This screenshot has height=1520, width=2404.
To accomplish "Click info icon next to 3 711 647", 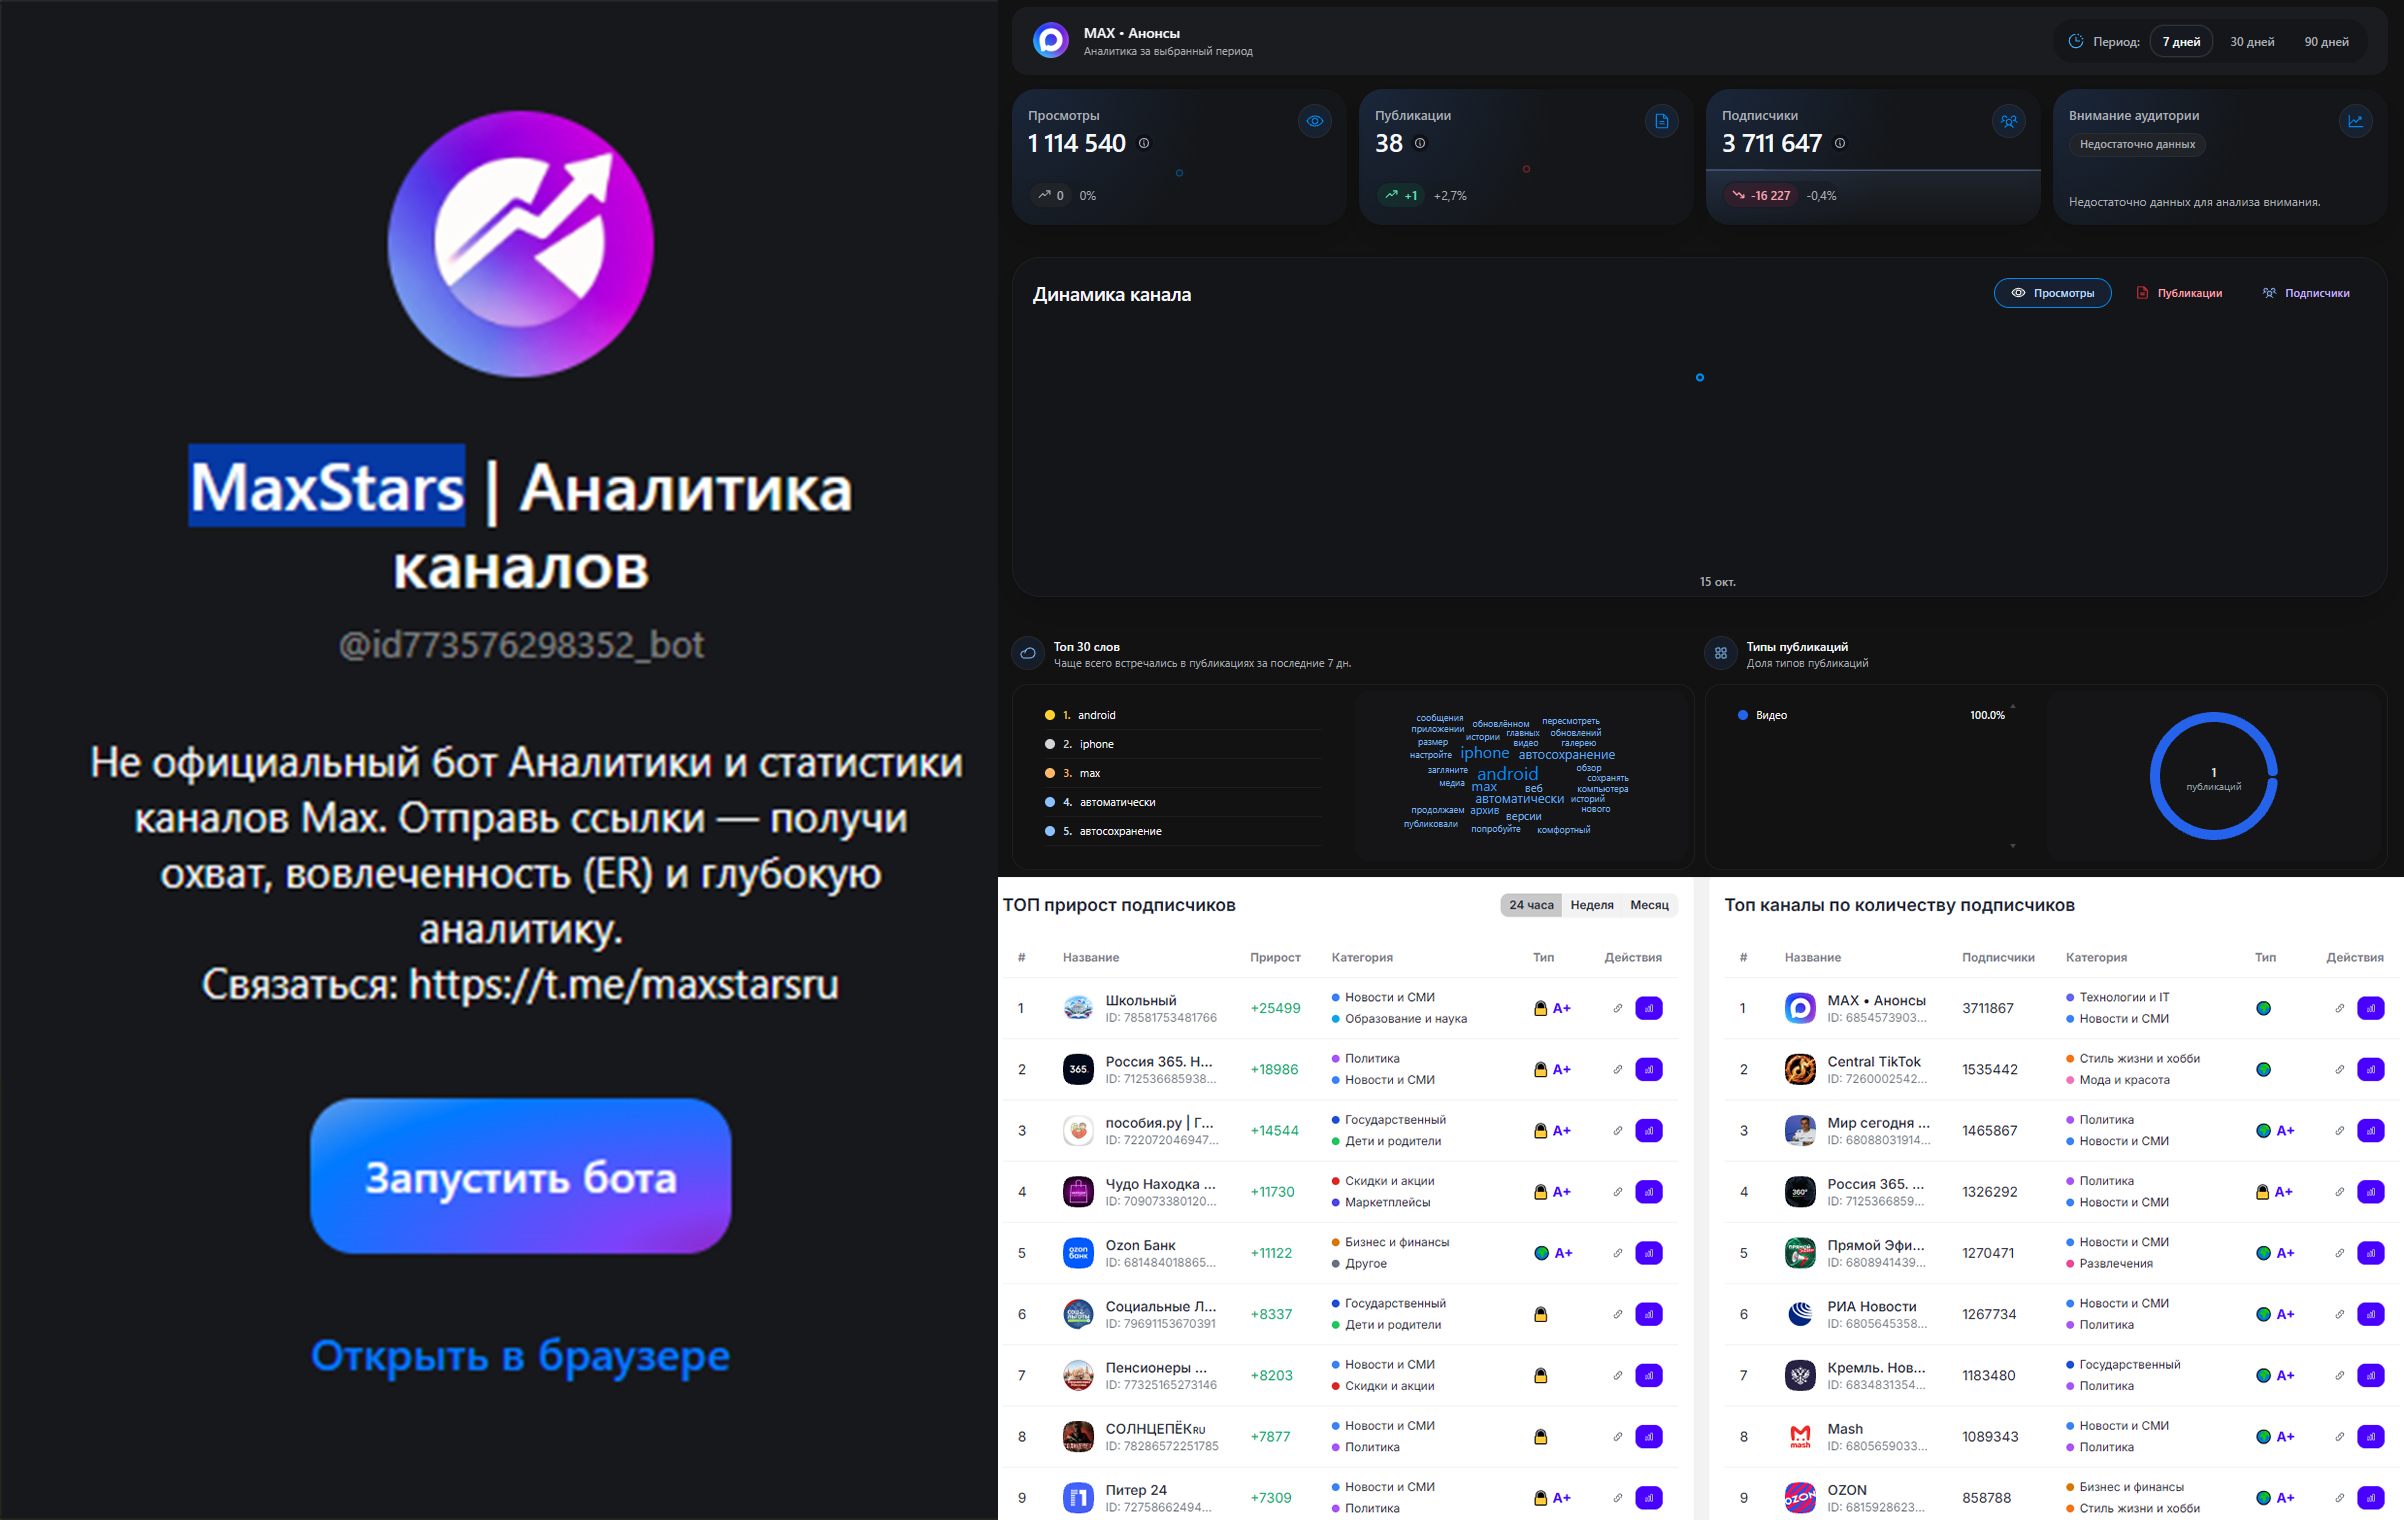I will 1840,143.
